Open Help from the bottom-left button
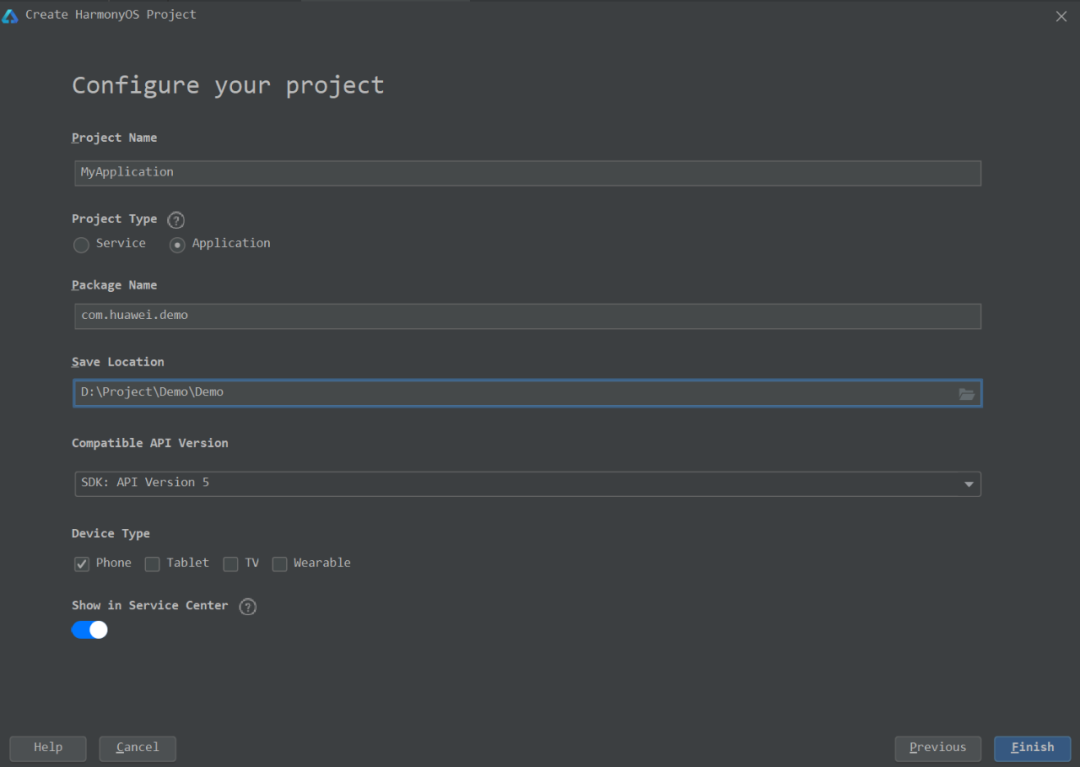 (48, 748)
